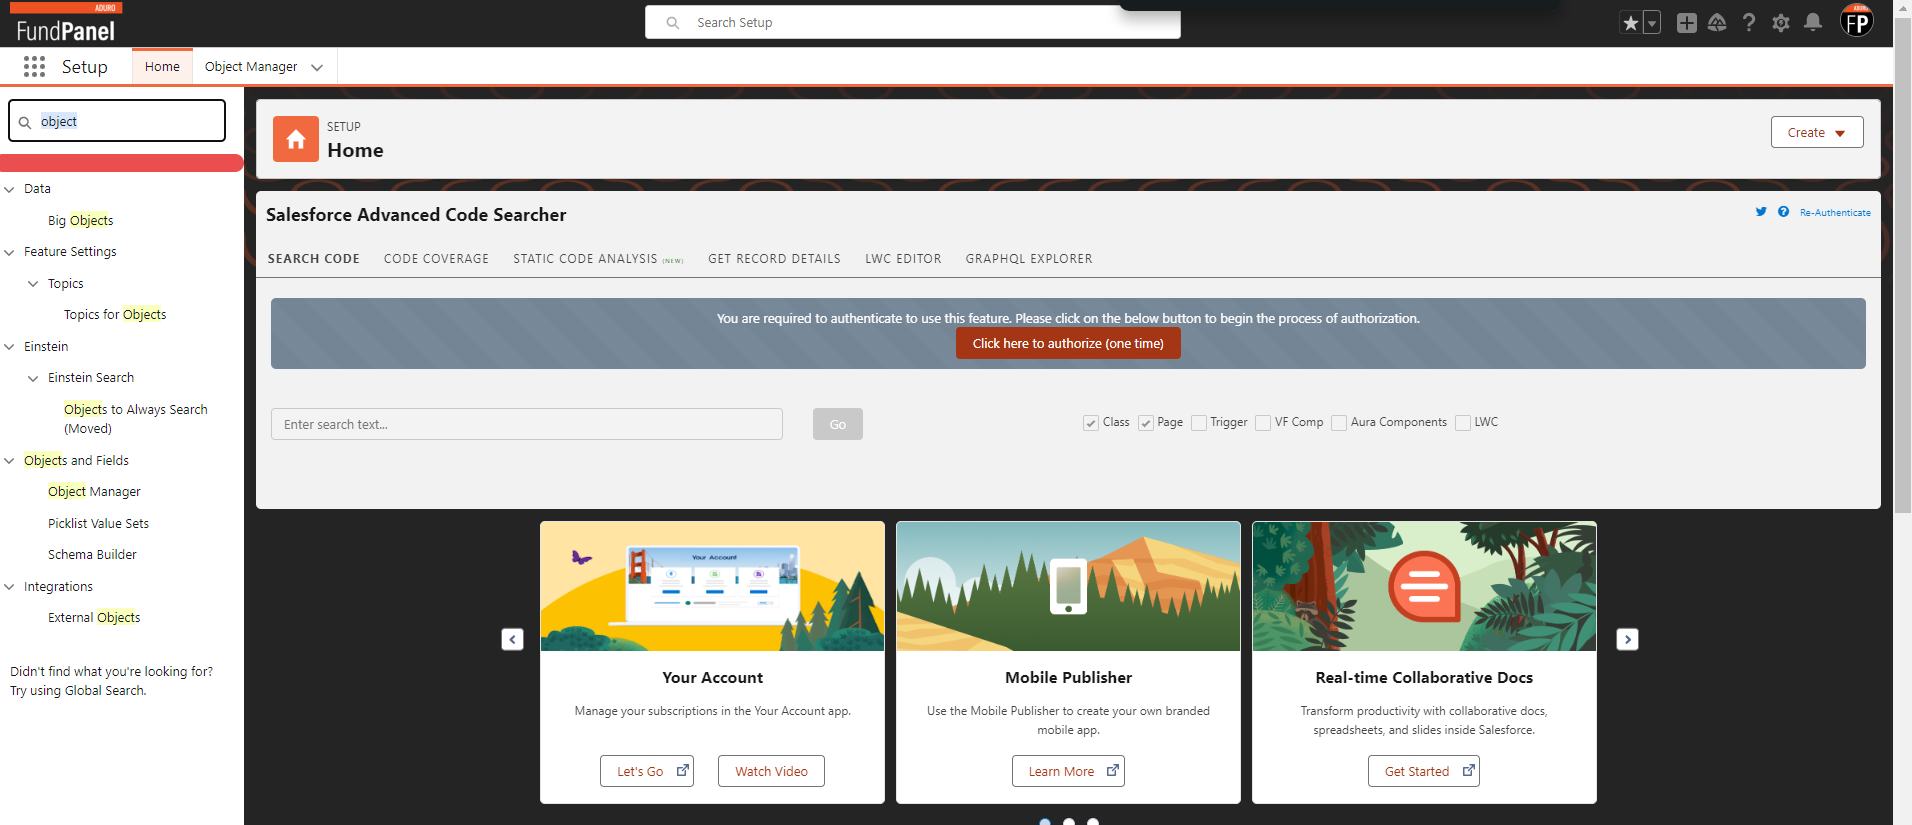Viewport: 1912px width, 825px height.
Task: Go to previous carousel slide arrow
Action: pyautogui.click(x=512, y=639)
